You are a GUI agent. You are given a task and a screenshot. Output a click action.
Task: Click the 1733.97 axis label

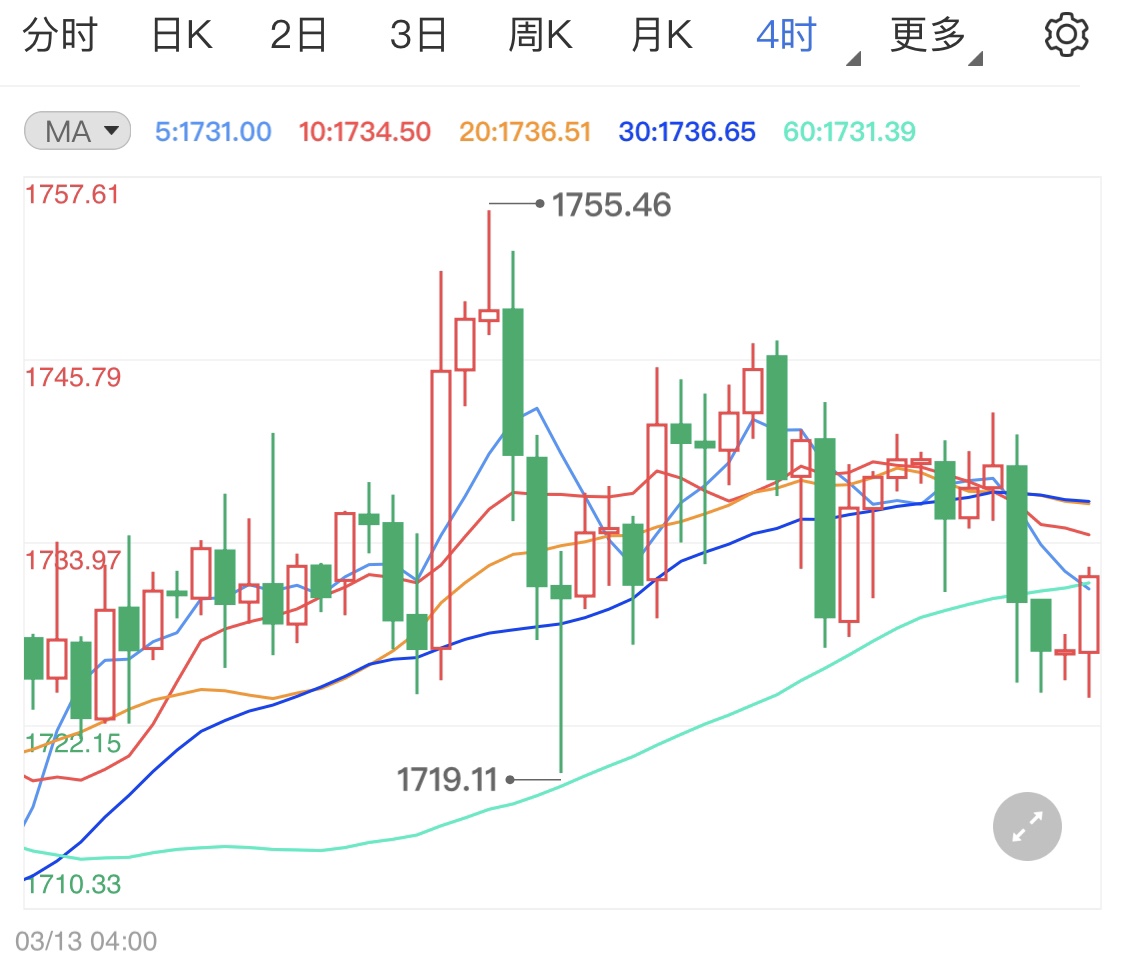pos(72,560)
